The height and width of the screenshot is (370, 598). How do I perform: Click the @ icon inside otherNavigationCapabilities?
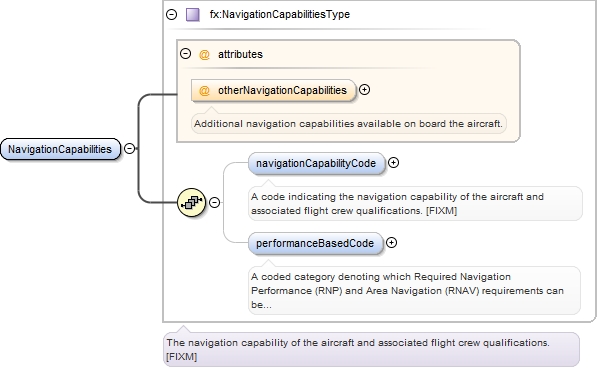coord(204,91)
